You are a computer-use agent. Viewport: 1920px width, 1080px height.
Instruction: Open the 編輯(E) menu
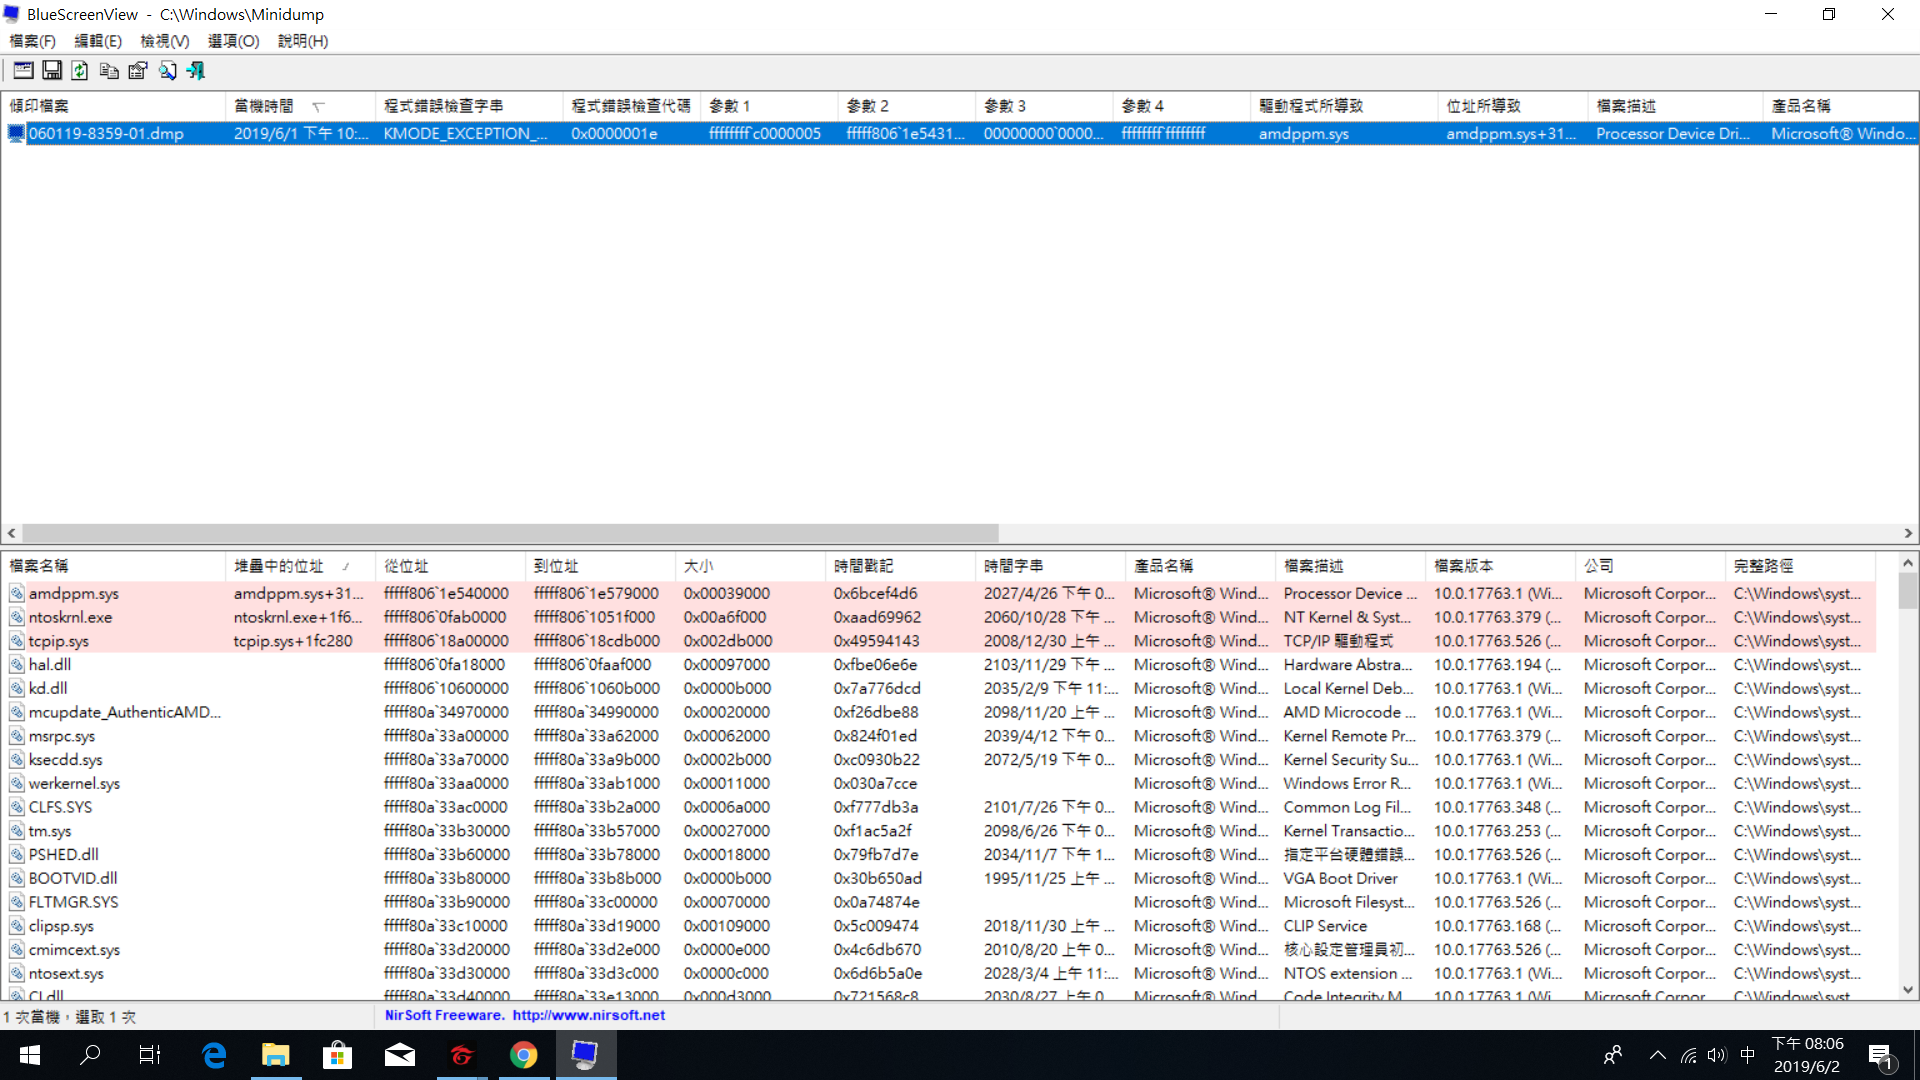(98, 41)
